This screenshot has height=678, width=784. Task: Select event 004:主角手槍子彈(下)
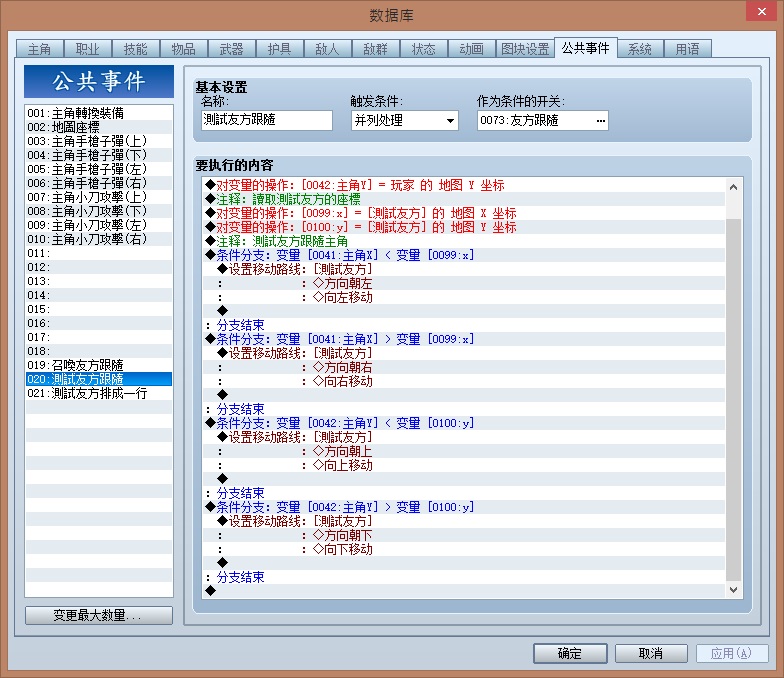coord(99,155)
